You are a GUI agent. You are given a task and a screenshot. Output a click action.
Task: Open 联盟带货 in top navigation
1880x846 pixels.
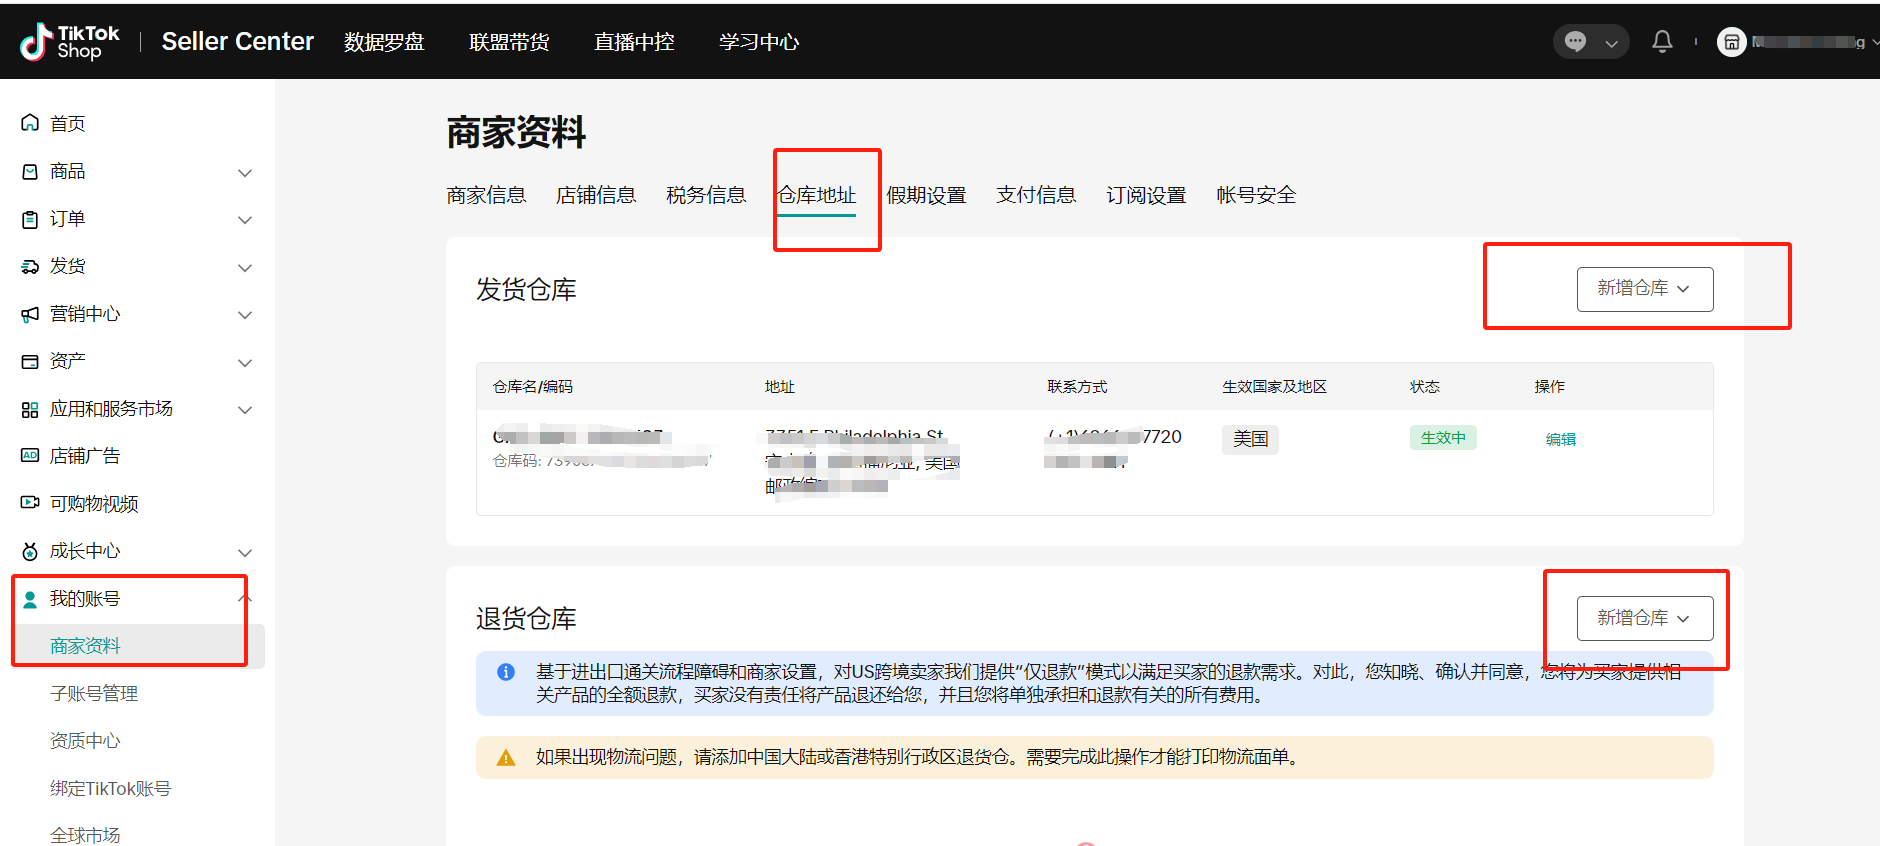point(509,42)
